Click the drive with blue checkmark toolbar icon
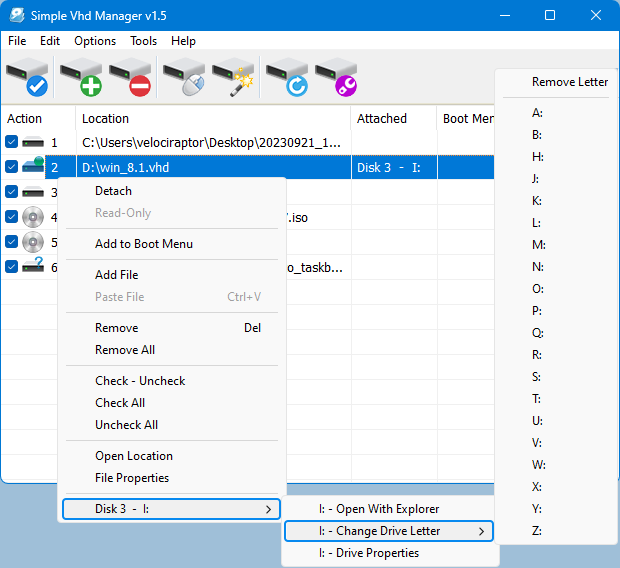620x568 pixels. [x=27, y=78]
